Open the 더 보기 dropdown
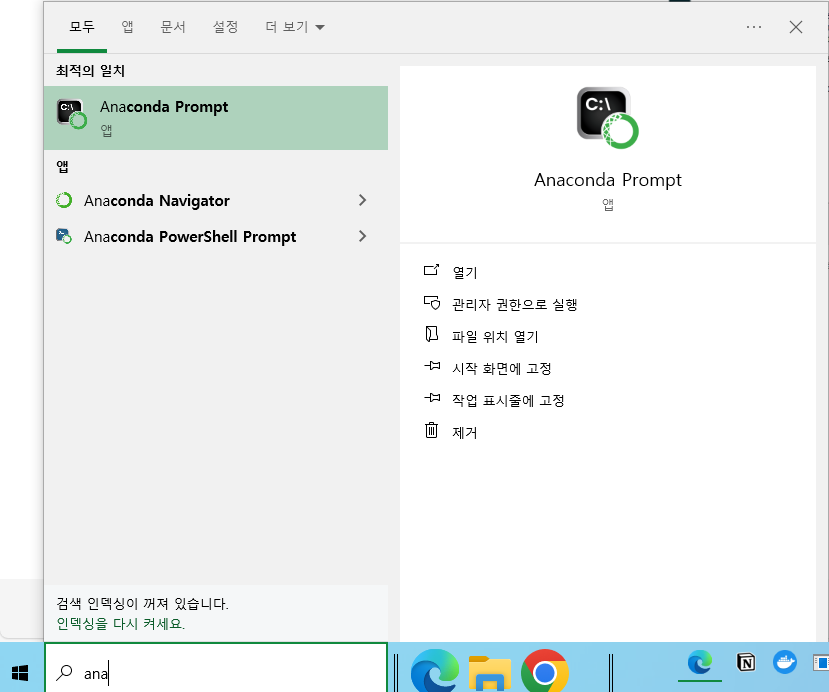The width and height of the screenshot is (829, 692). [x=294, y=27]
